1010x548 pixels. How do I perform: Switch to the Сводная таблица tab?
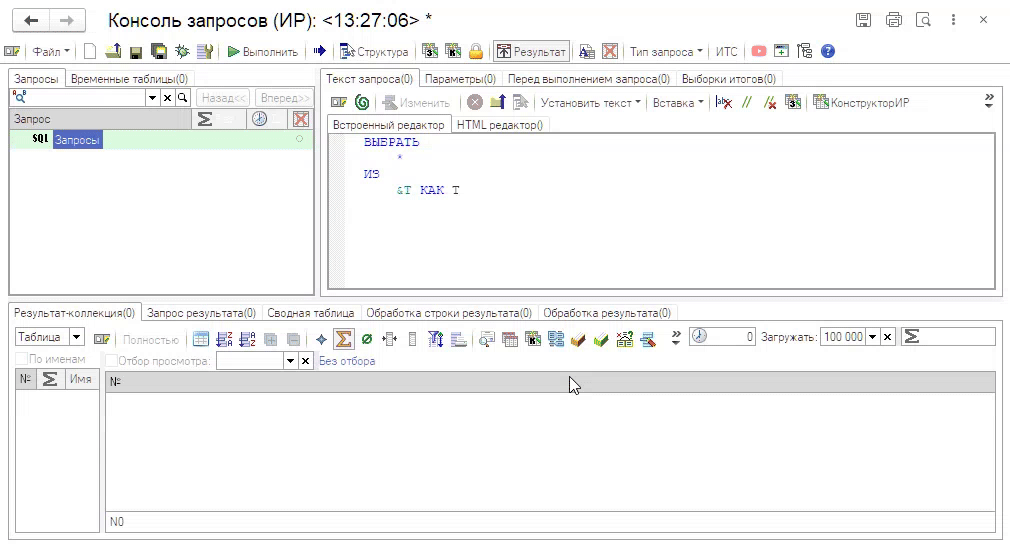tap(310, 313)
